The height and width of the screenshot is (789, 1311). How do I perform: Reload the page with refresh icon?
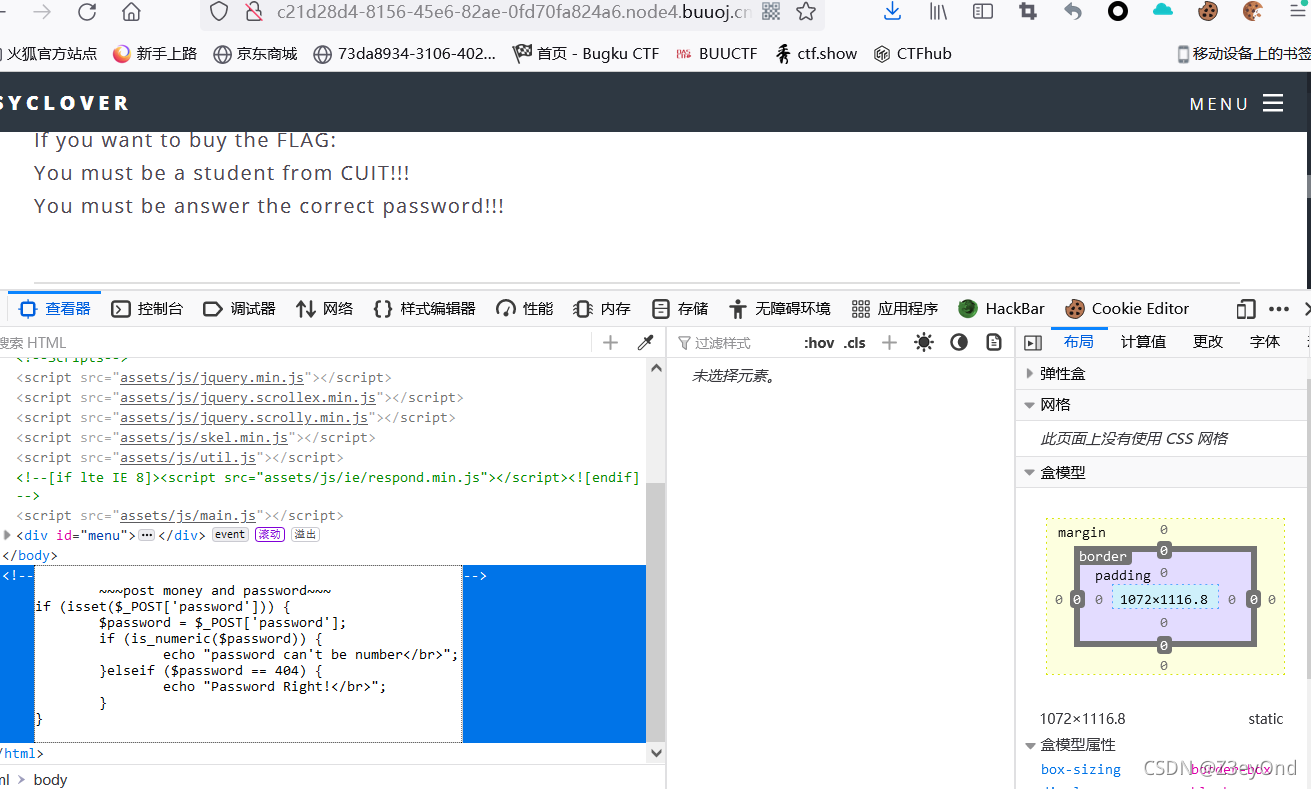(x=87, y=12)
